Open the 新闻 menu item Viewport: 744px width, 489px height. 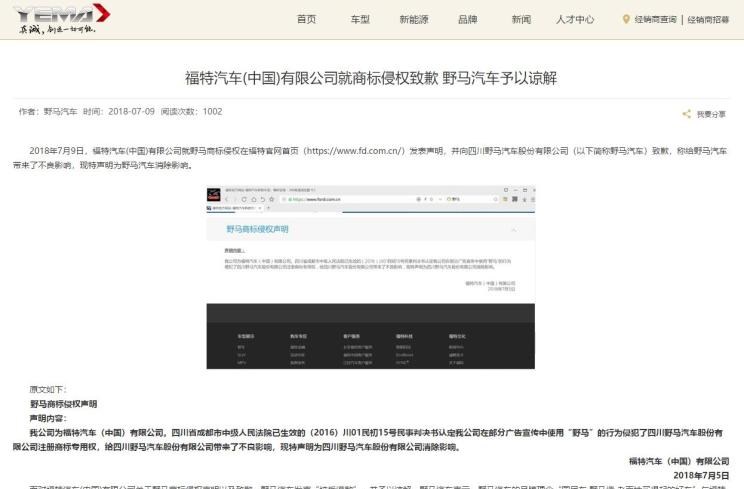pyautogui.click(x=521, y=19)
